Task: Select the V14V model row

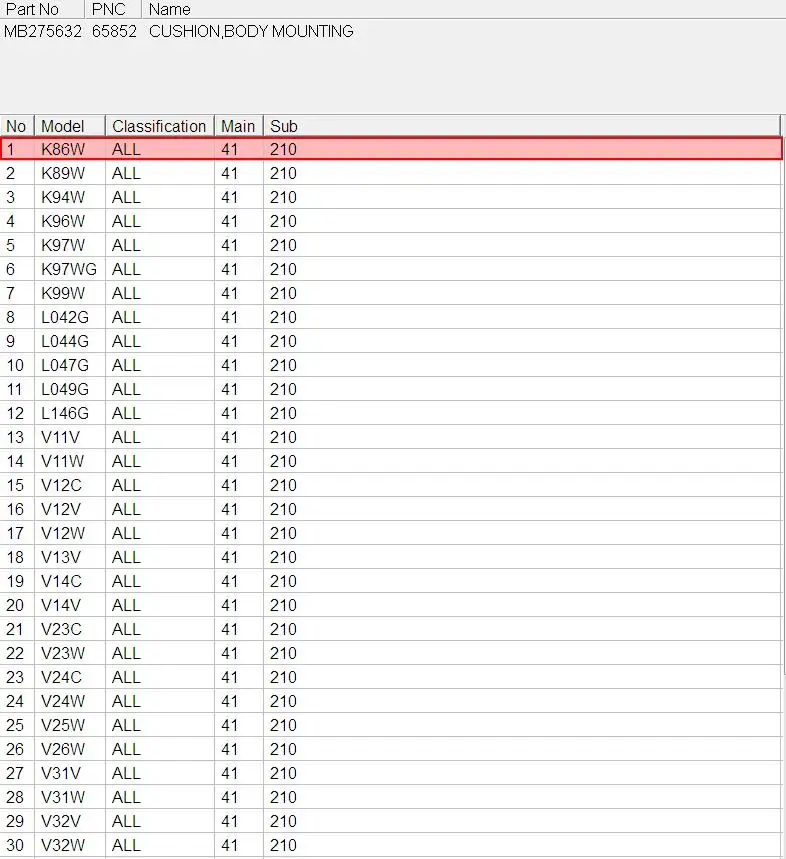Action: point(391,605)
